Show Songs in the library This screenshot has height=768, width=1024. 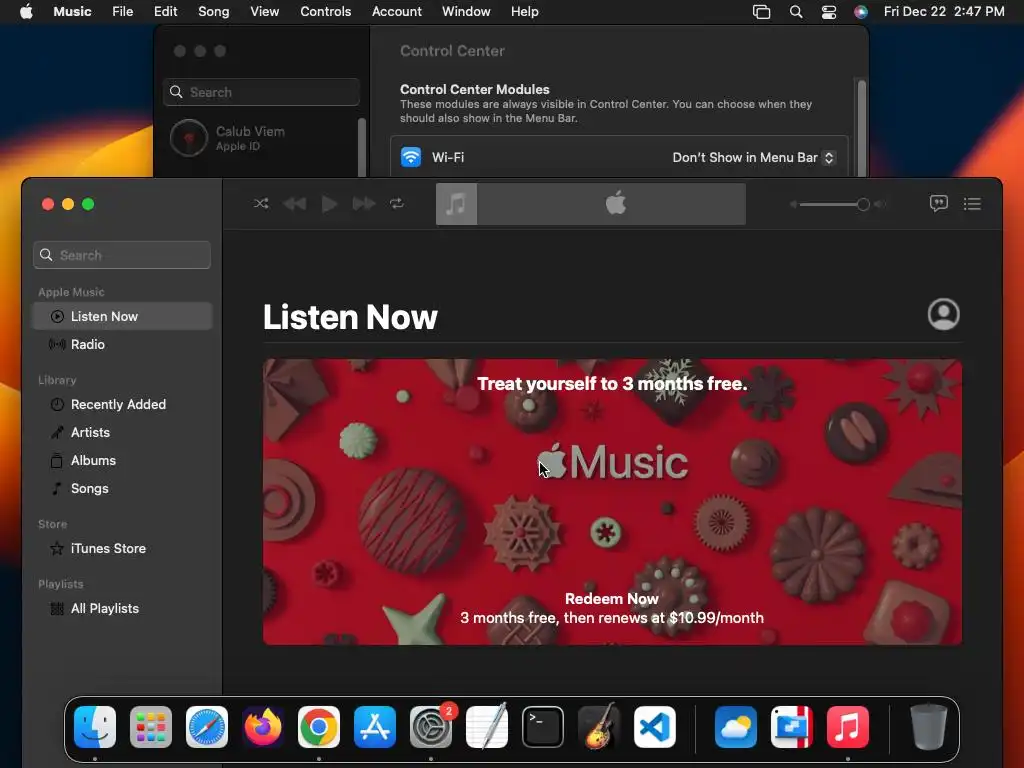click(x=122, y=488)
